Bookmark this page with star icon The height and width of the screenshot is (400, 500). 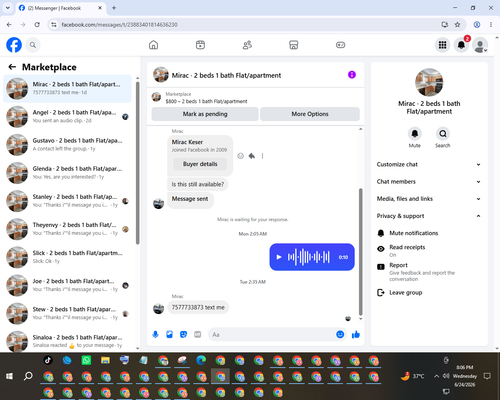[x=457, y=25]
